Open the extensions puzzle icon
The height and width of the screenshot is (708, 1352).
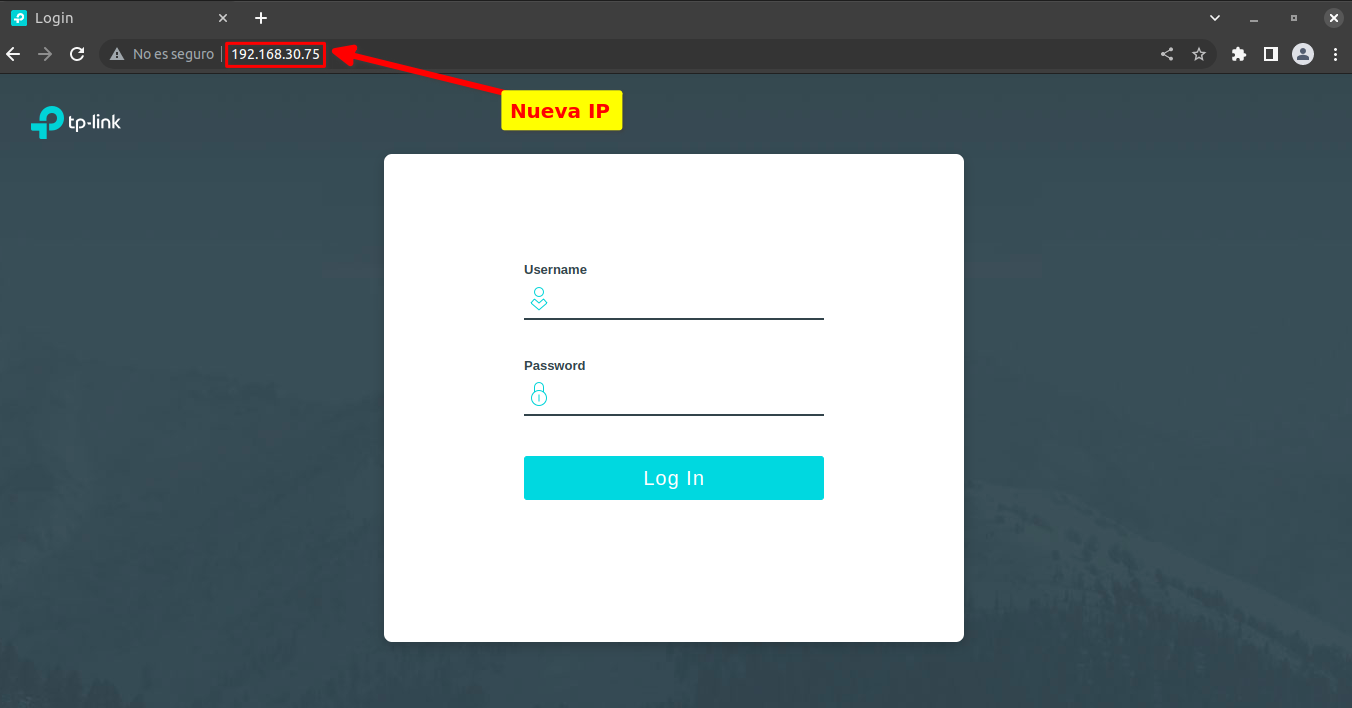pos(1239,54)
